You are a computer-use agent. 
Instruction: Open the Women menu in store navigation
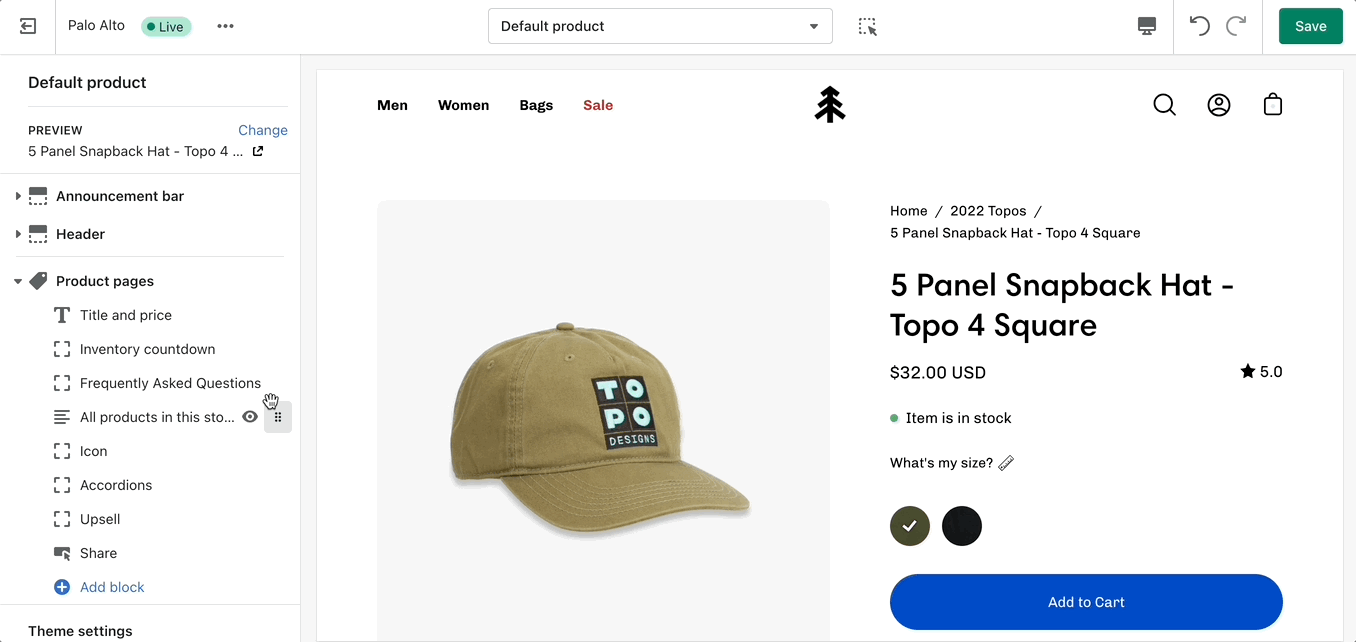[x=463, y=105]
